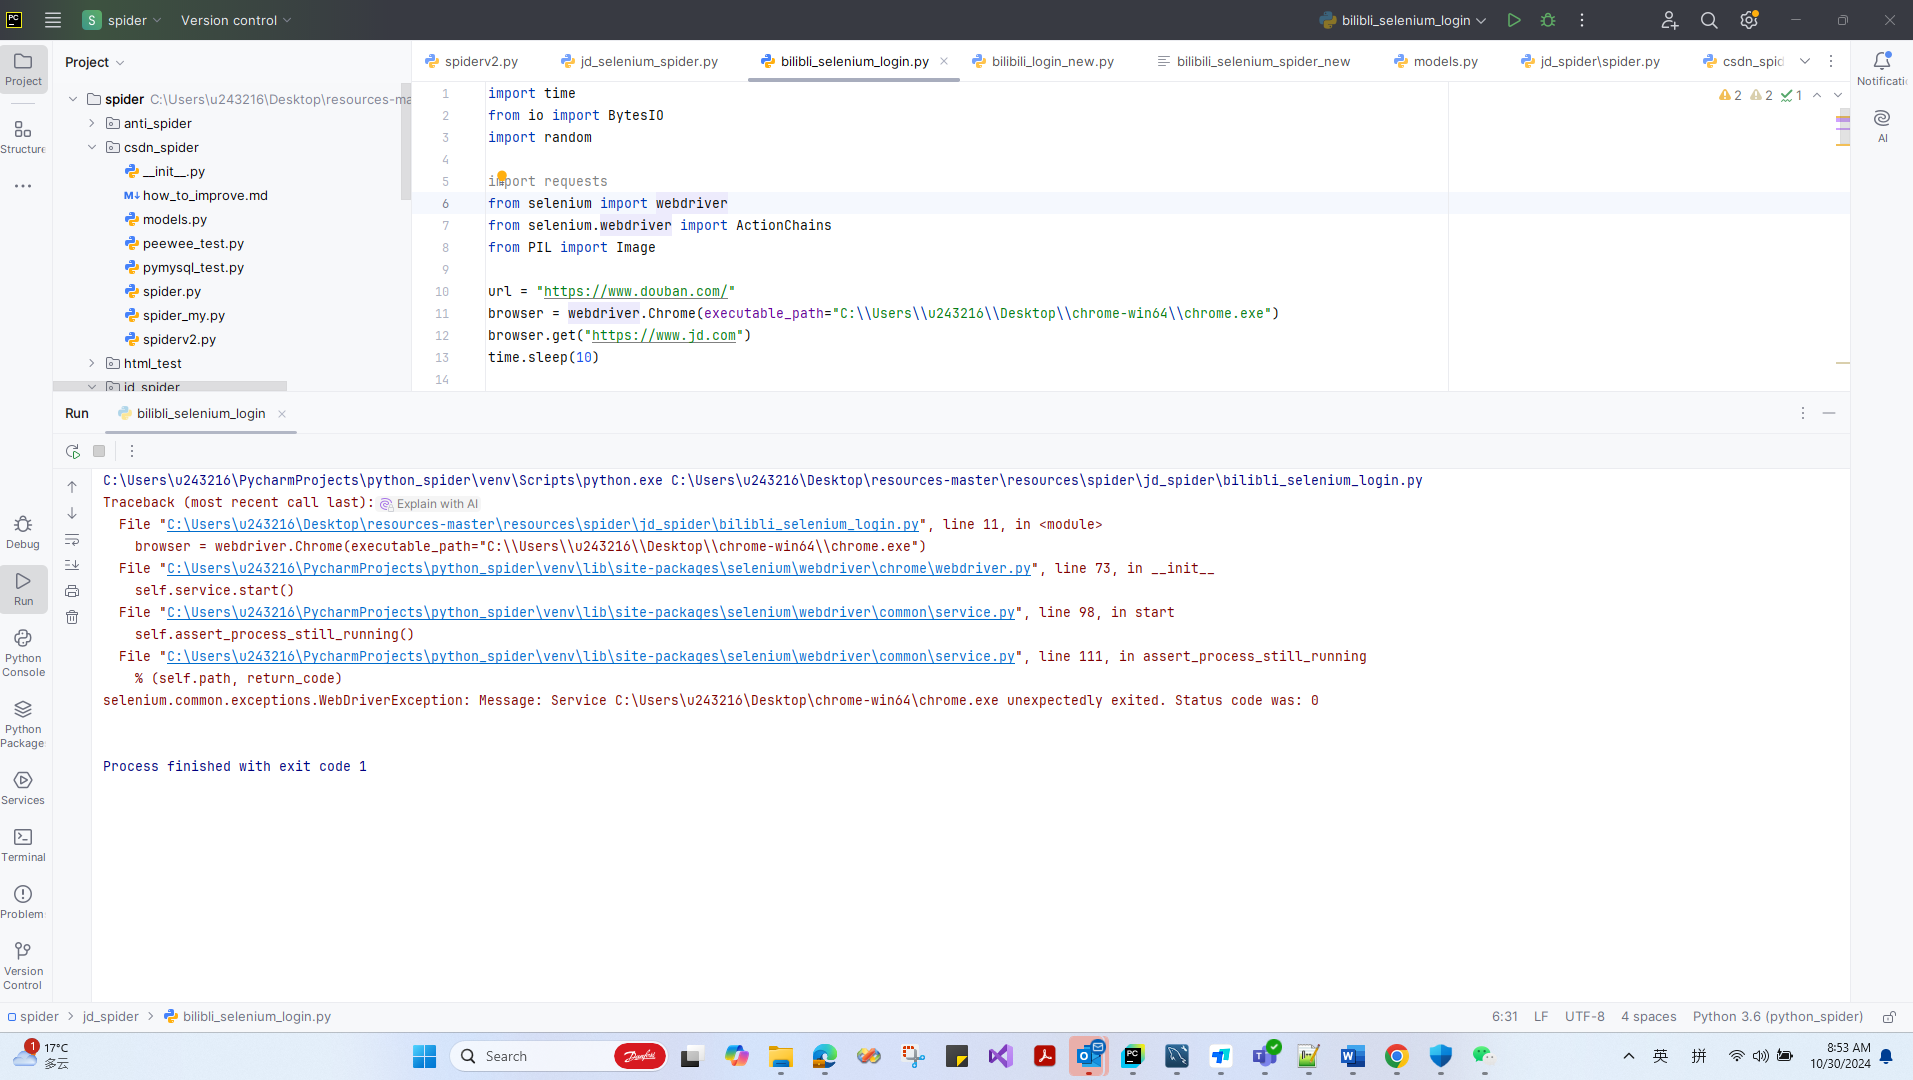Image resolution: width=1913 pixels, height=1080 pixels.
Task: Switch to bilibili_selenium_spider_new tab
Action: [1254, 61]
